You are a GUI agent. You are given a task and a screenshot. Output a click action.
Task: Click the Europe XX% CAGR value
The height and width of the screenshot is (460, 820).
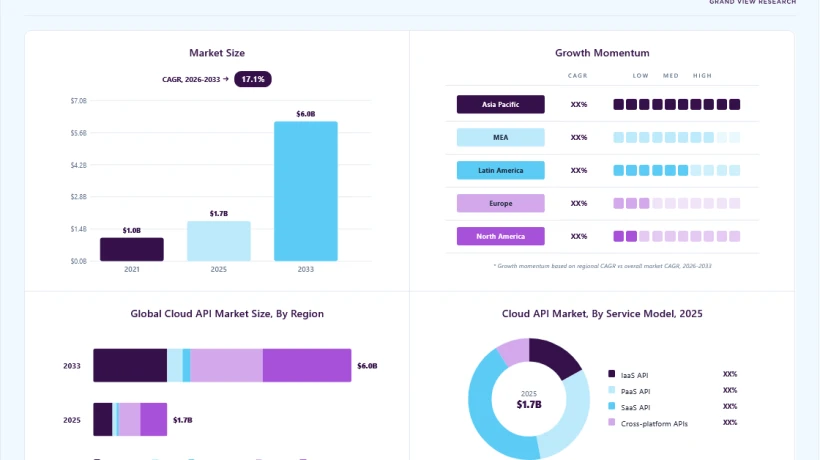[579, 203]
